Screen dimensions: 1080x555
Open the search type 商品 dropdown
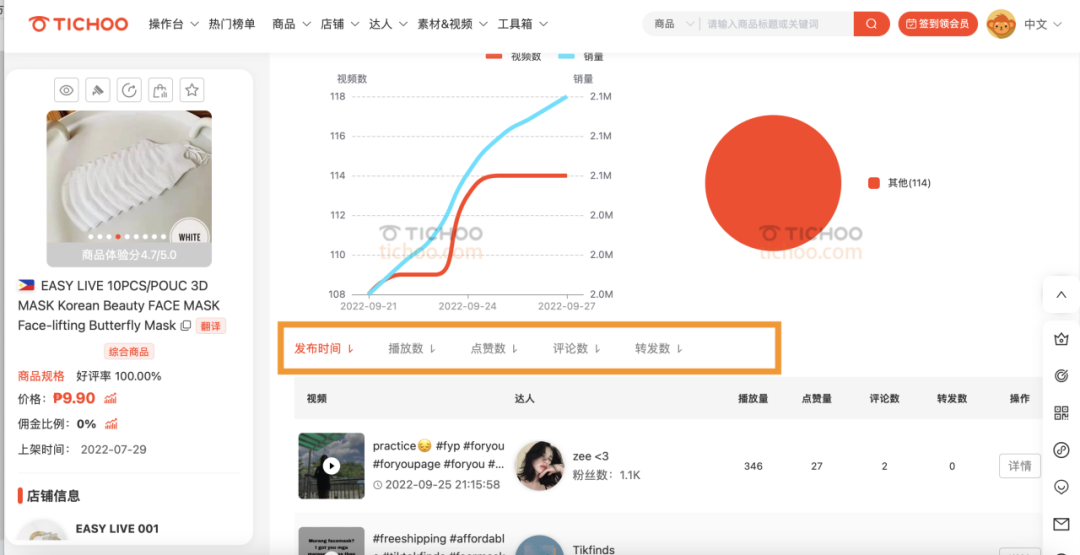[674, 24]
